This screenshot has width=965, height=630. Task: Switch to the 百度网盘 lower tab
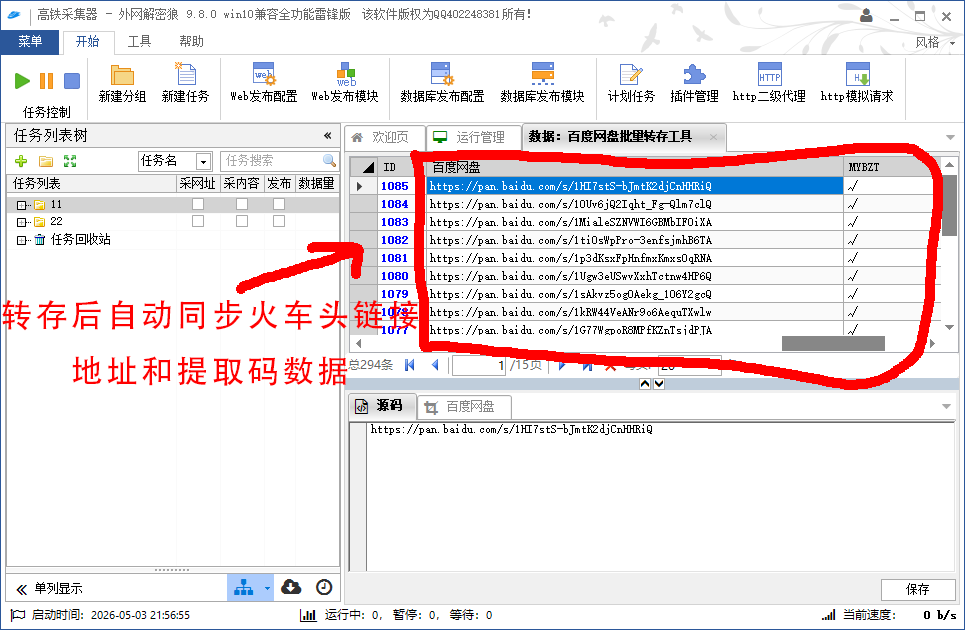(463, 407)
